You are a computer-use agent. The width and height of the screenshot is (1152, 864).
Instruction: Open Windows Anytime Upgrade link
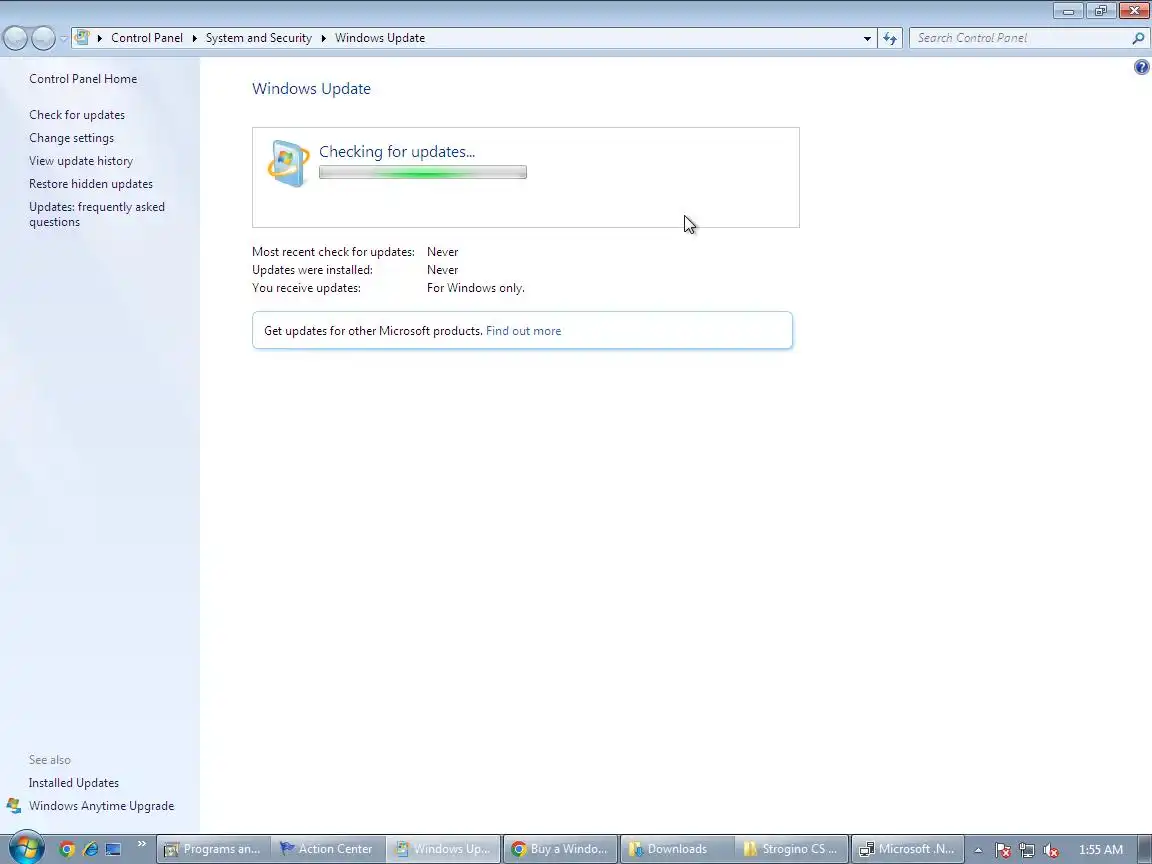point(101,806)
